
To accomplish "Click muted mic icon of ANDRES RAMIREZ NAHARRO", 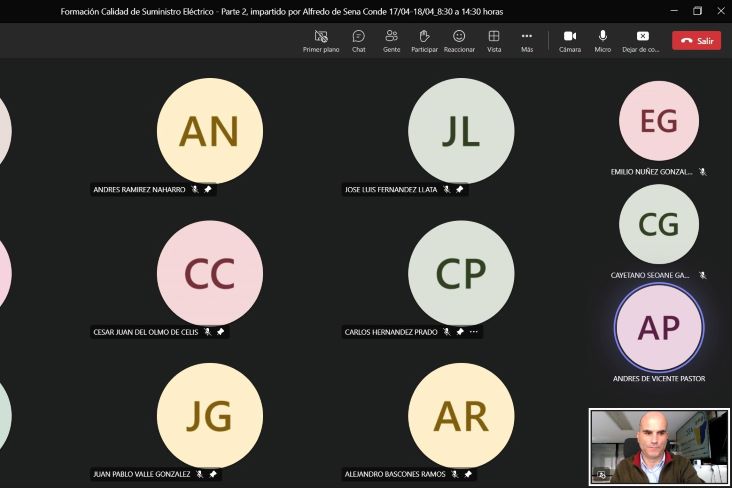I will [195, 189].
